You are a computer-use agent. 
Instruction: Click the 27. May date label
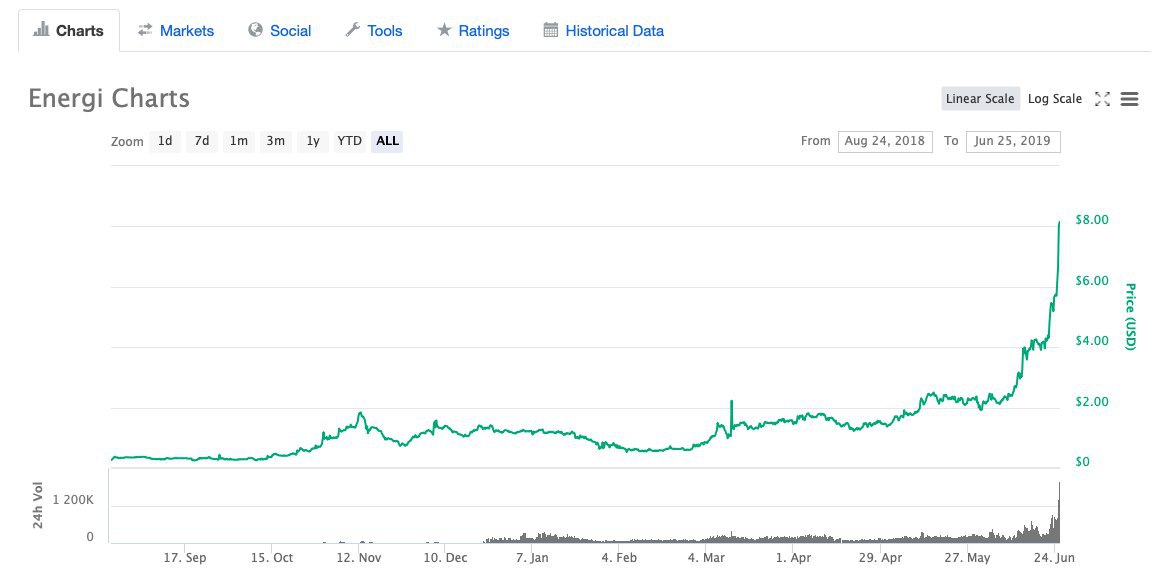[967, 558]
